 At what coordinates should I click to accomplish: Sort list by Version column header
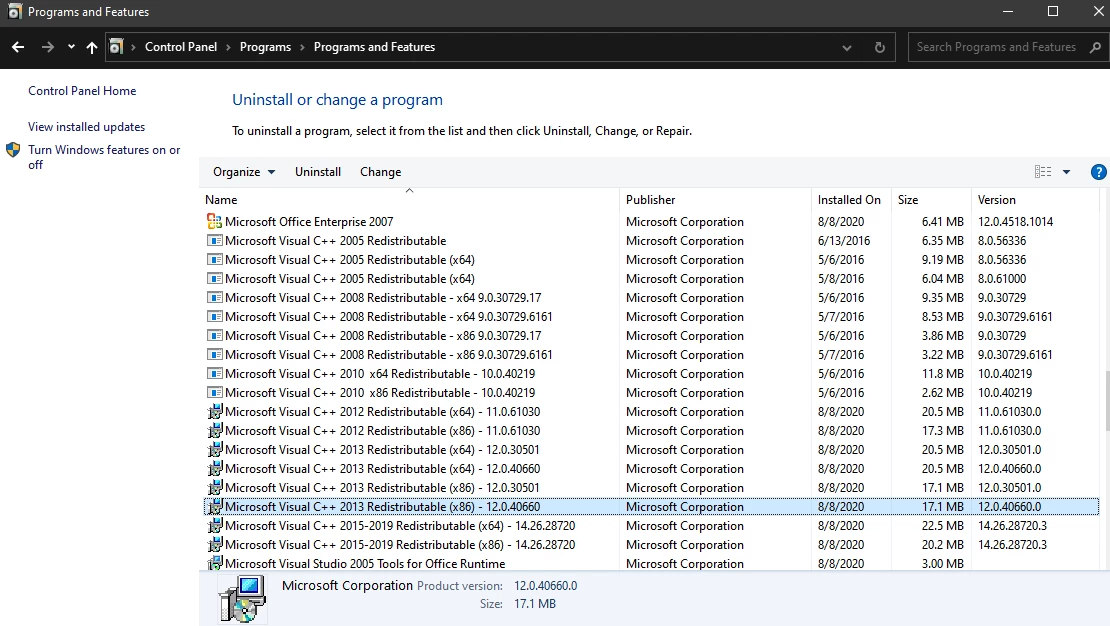pos(1035,200)
